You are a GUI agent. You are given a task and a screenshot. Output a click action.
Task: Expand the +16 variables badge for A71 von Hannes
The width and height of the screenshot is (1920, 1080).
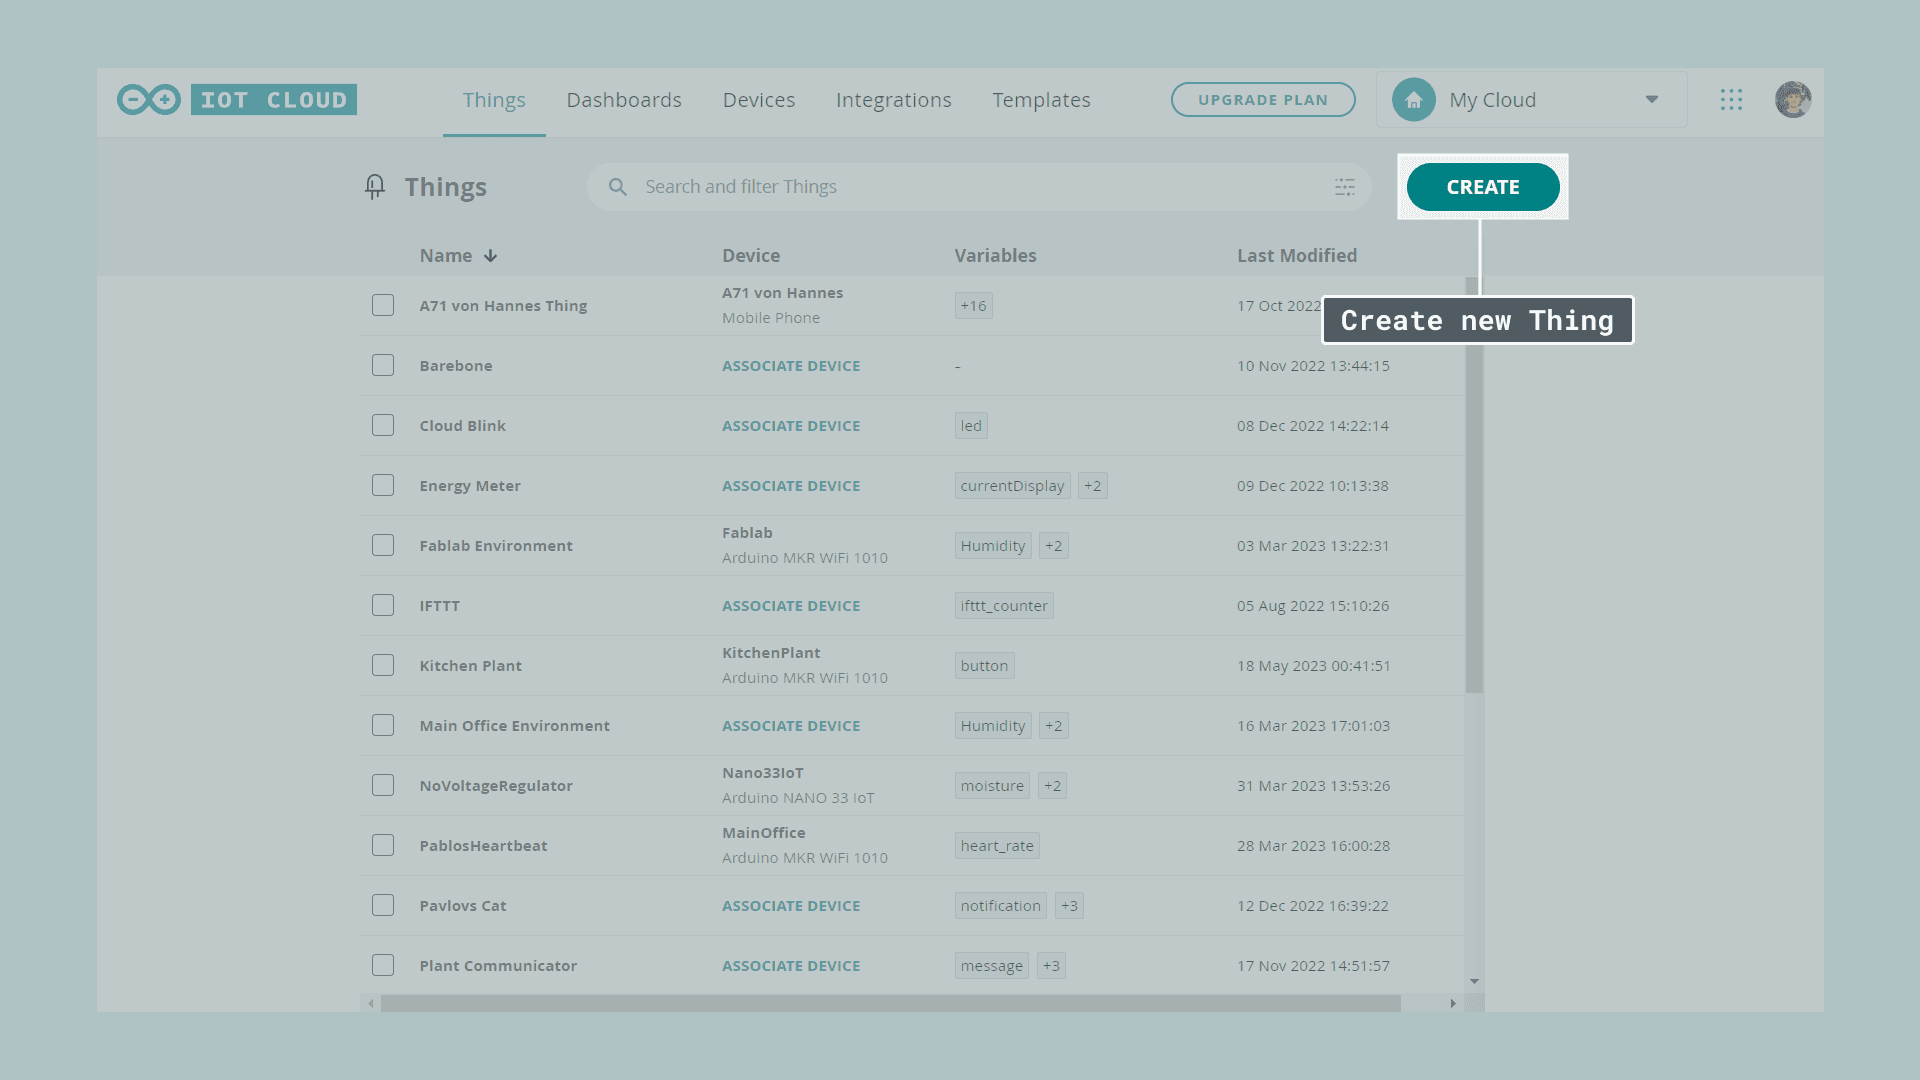coord(973,306)
